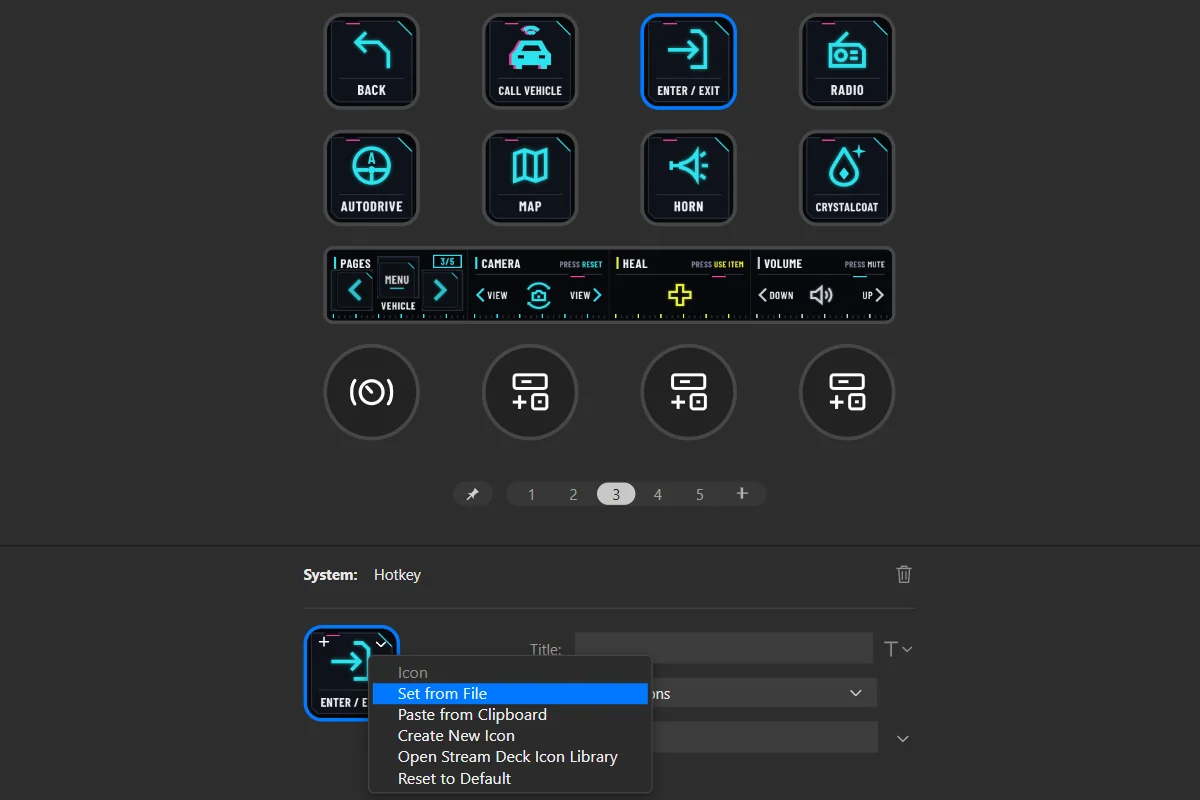Switch to page 2
The height and width of the screenshot is (800, 1200).
[573, 494]
